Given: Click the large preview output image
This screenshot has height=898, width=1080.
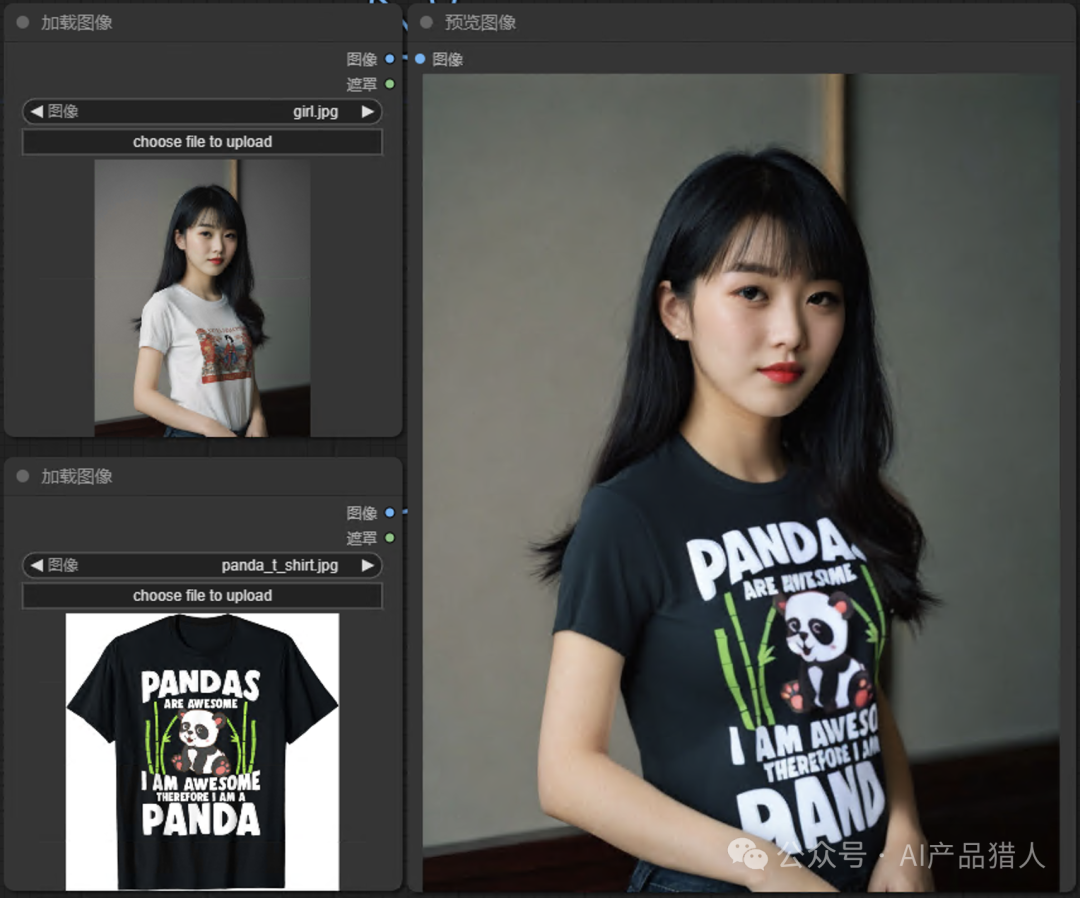Looking at the screenshot, I should 741,482.
